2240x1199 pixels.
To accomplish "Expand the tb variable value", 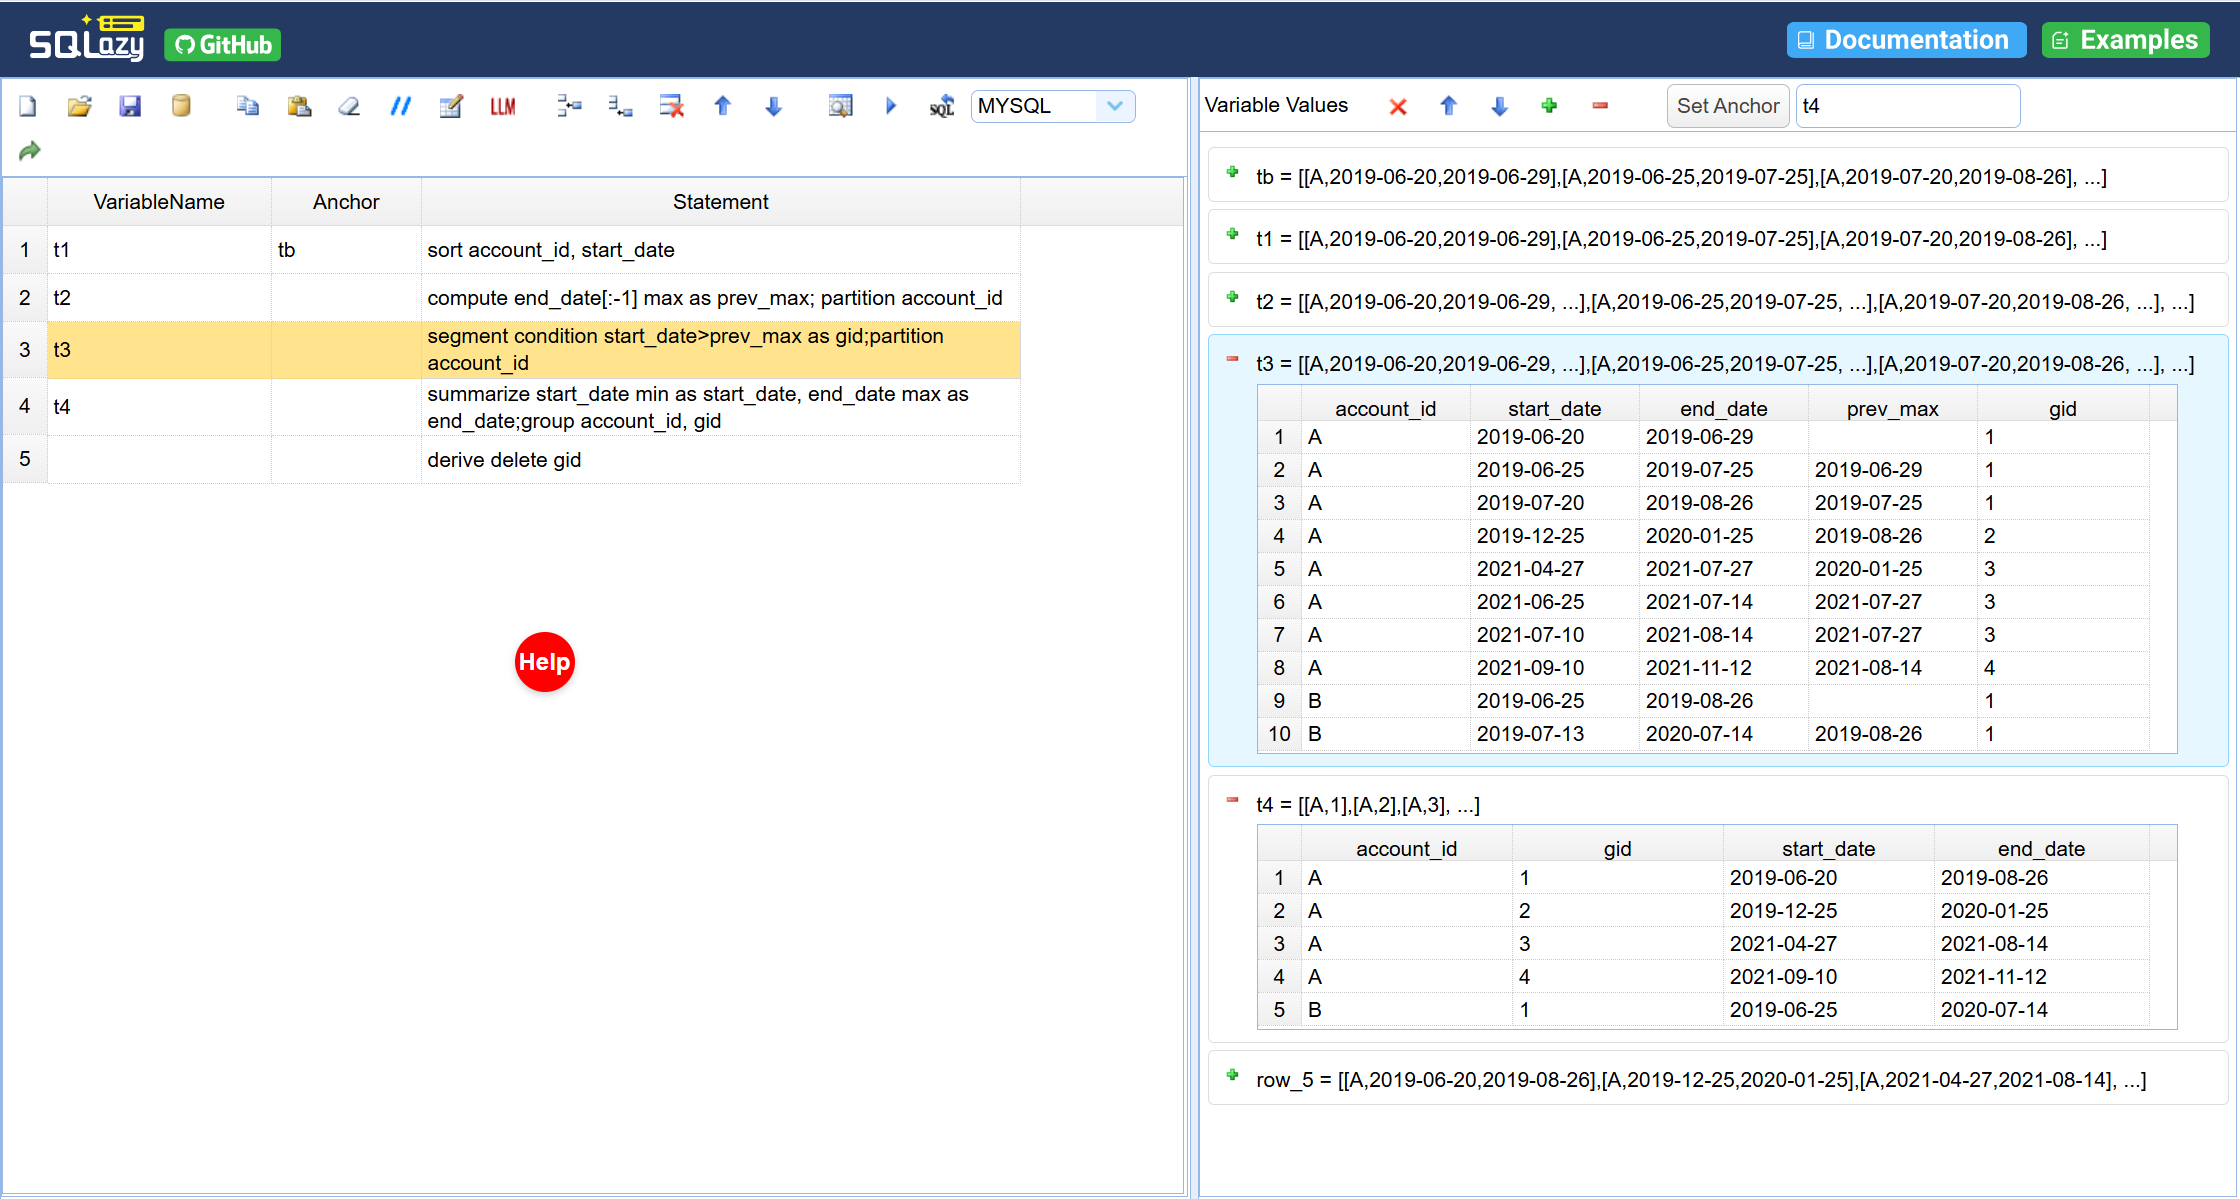I will click(x=1233, y=173).
